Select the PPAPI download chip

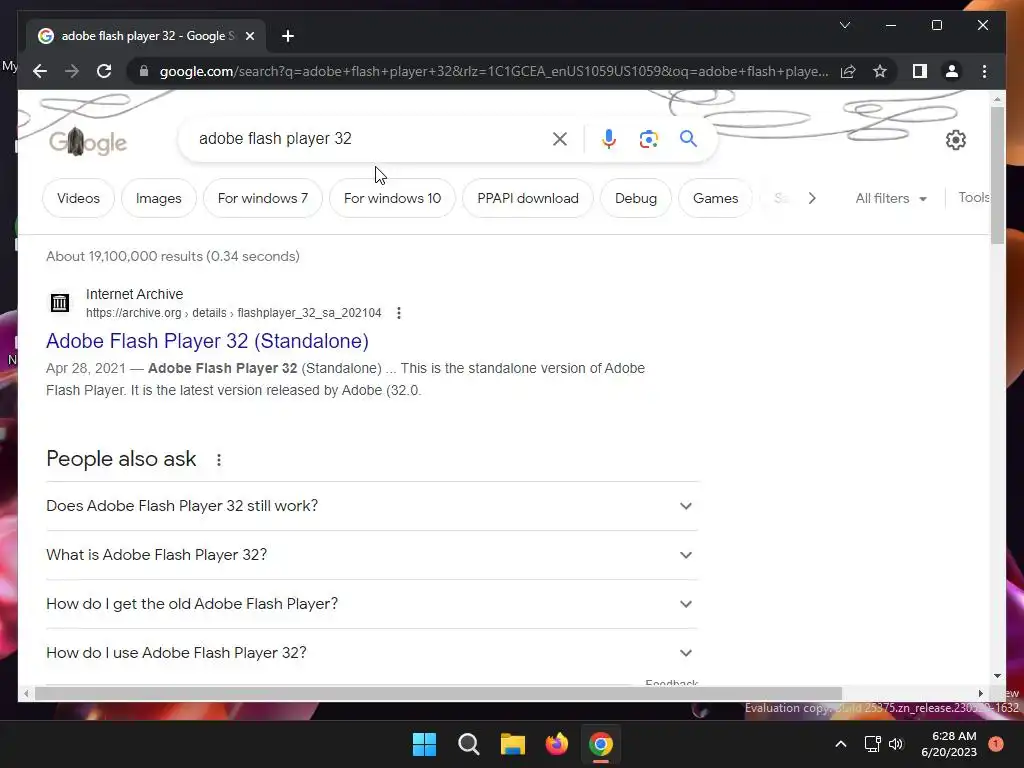pos(528,199)
